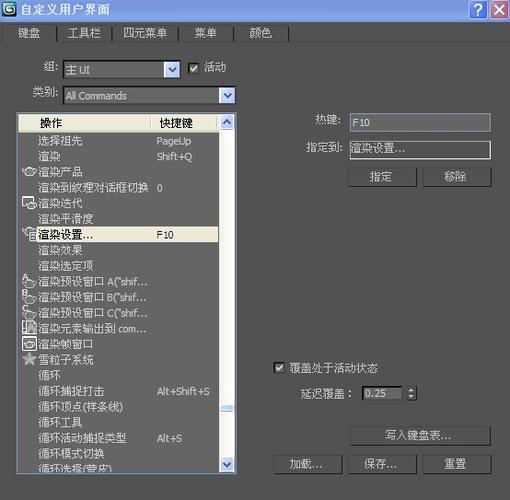510x500 pixels.
Task: Click the up arrow of the list scrollbar
Action: click(x=227, y=122)
